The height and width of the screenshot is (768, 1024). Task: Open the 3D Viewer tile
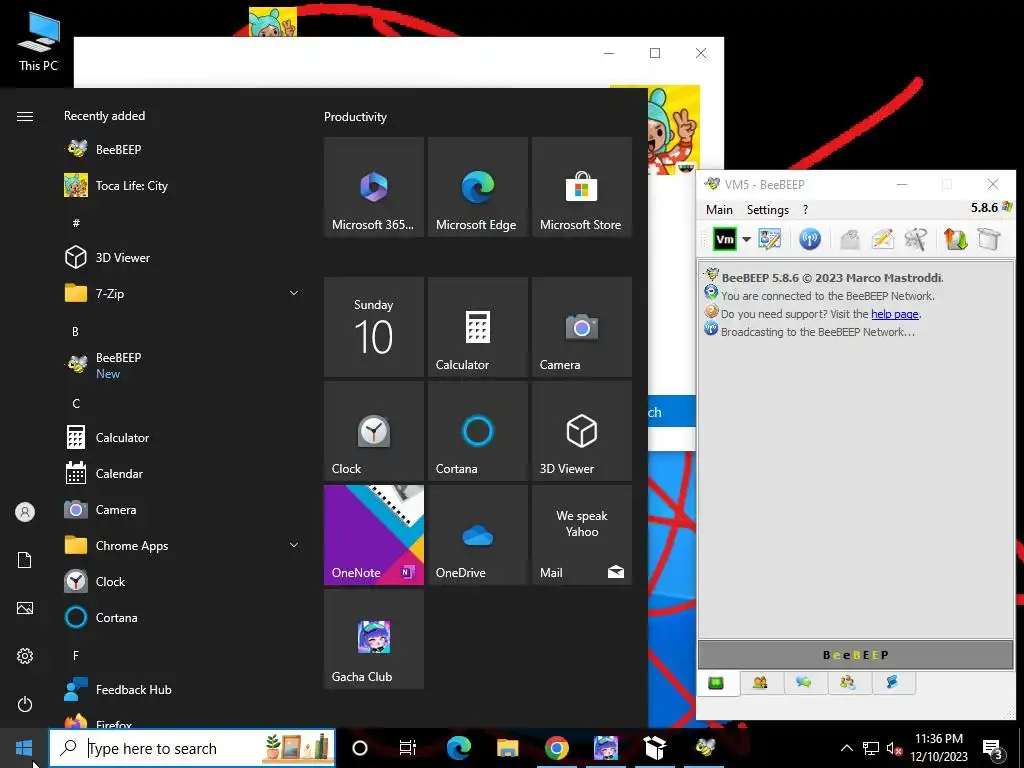(x=582, y=431)
